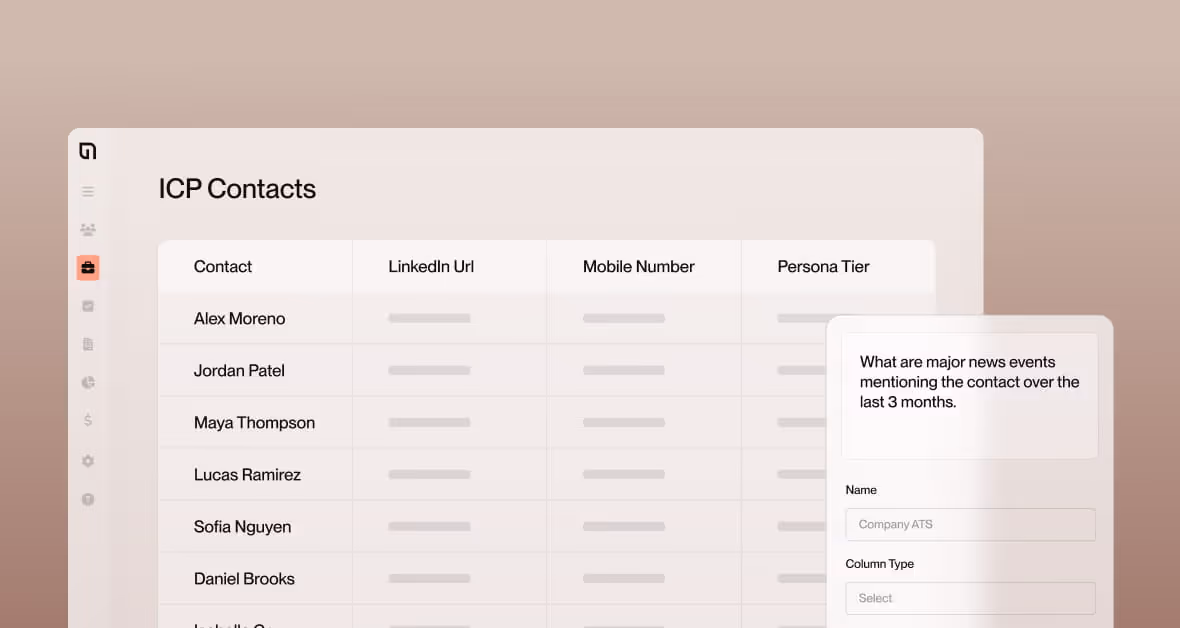The image size is (1180, 628).
Task: Open the settings gear icon
Action: click(88, 461)
